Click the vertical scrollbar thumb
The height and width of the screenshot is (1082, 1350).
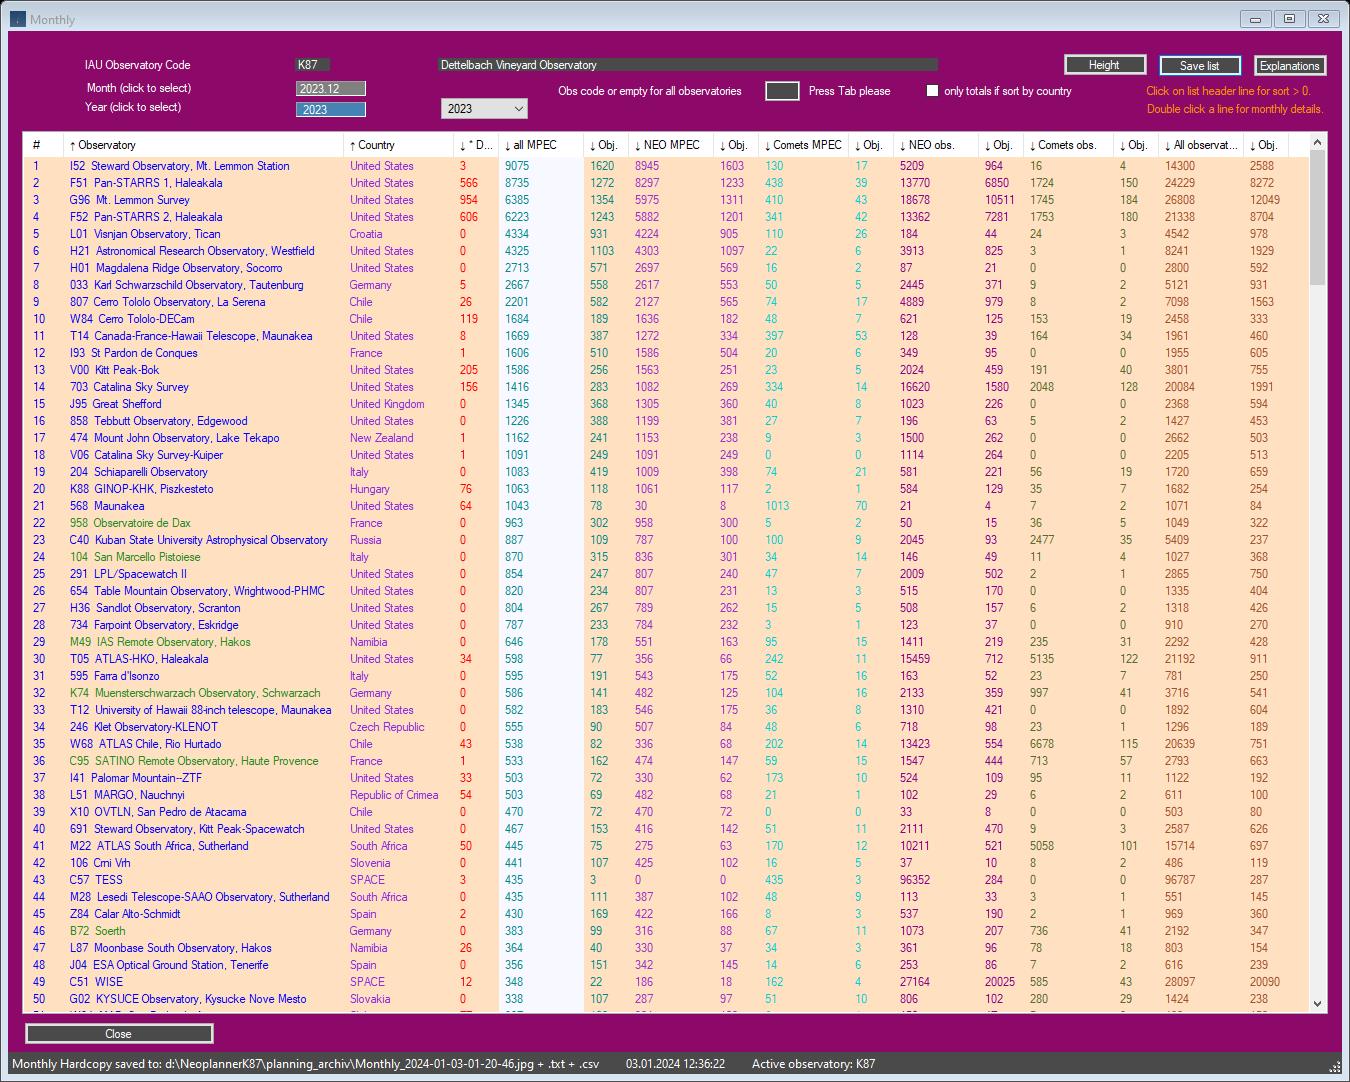point(1317,218)
